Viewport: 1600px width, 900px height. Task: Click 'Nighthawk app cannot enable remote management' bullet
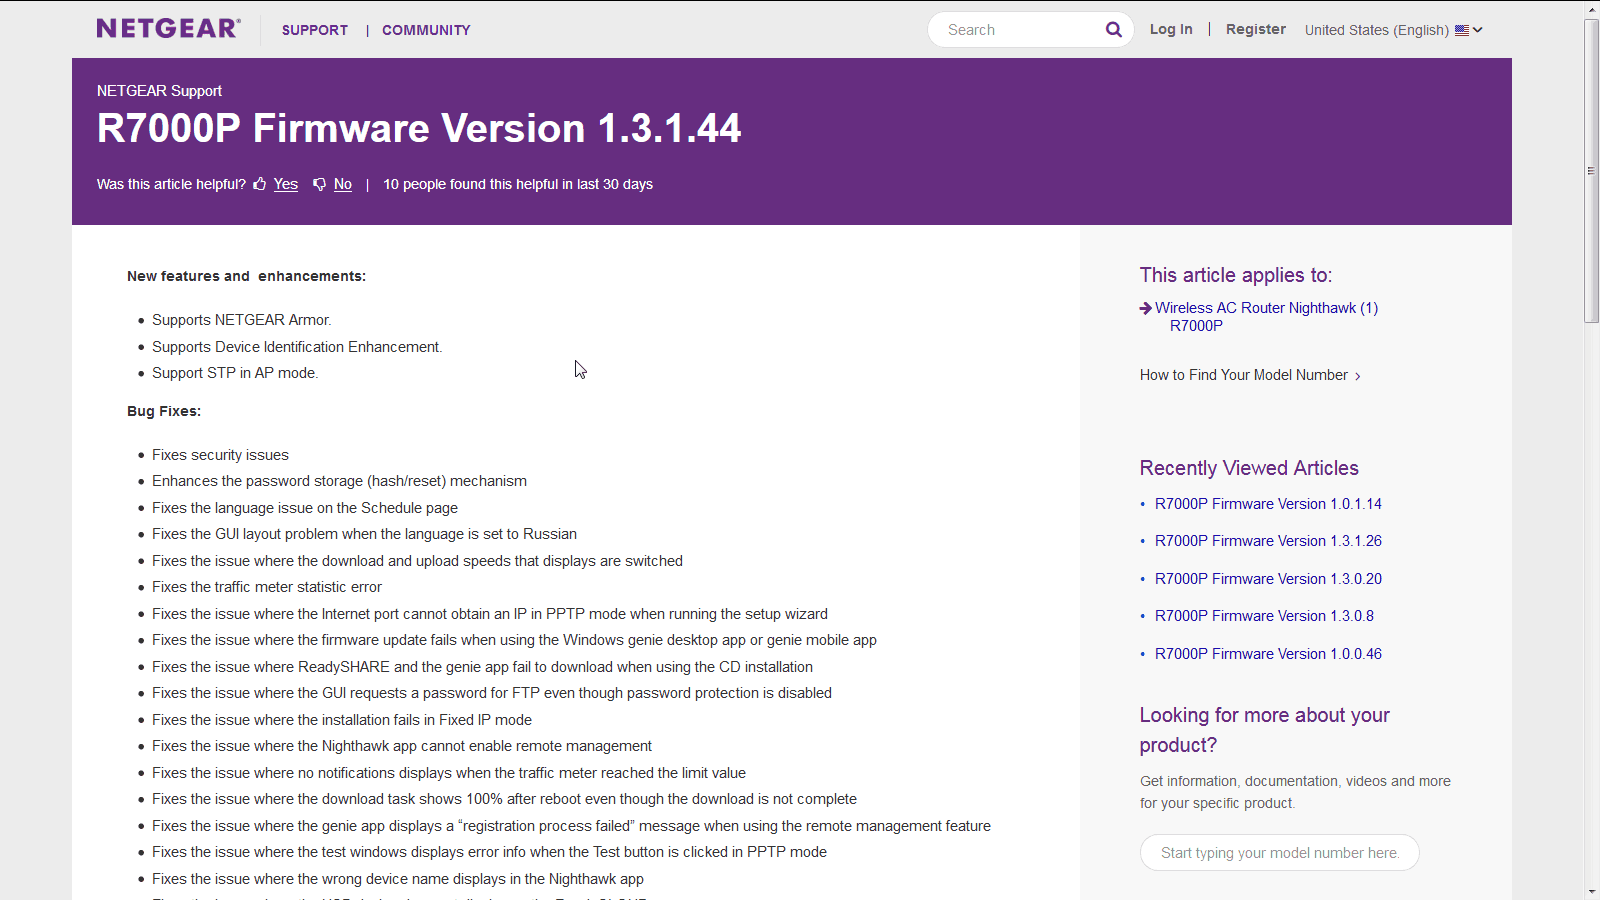pos(402,746)
